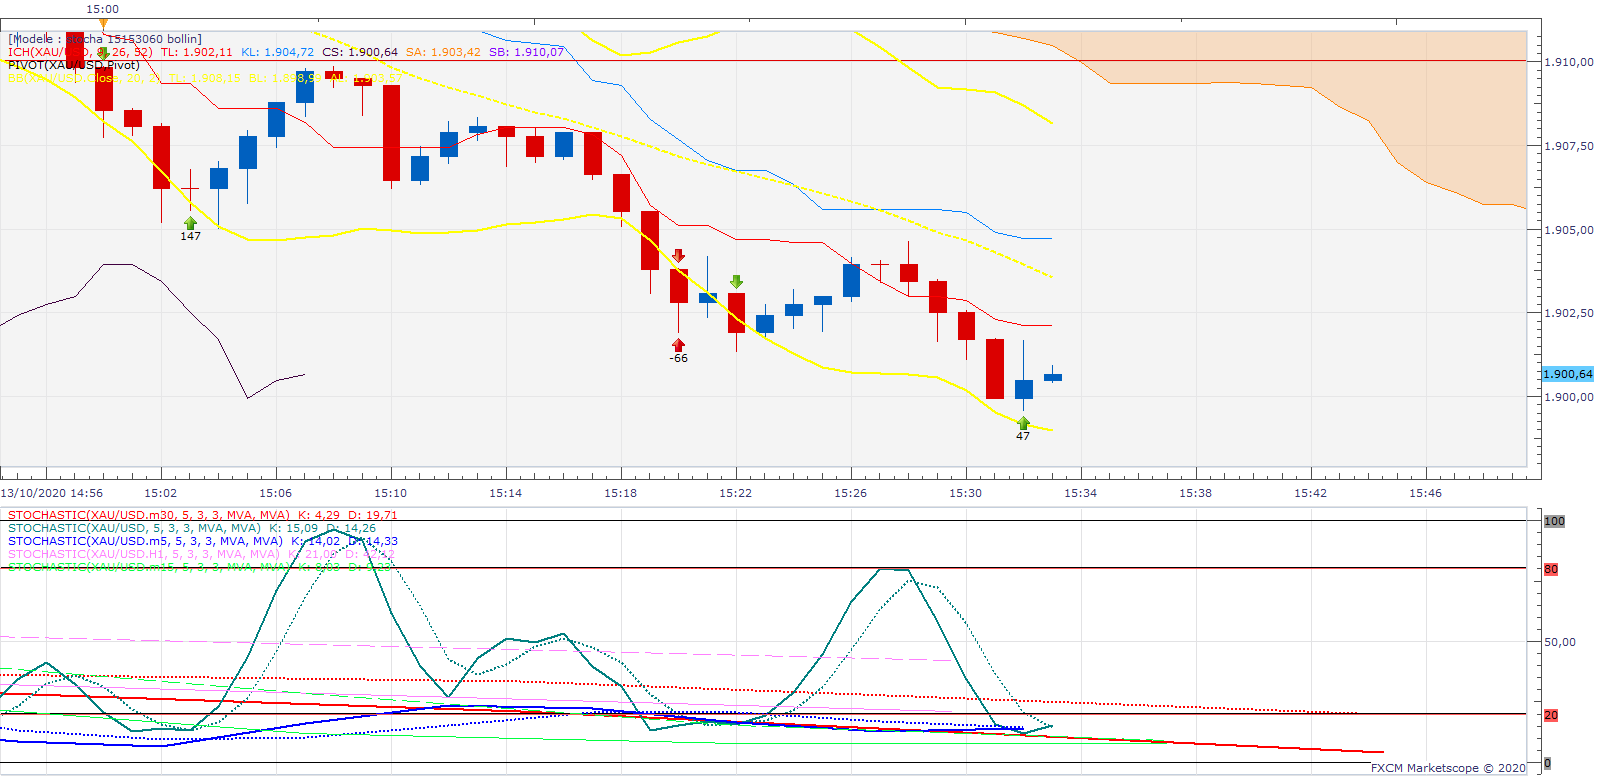Click the current price tag 1.900,64 on the axis
1599x776 pixels.
pyautogui.click(x=1568, y=374)
